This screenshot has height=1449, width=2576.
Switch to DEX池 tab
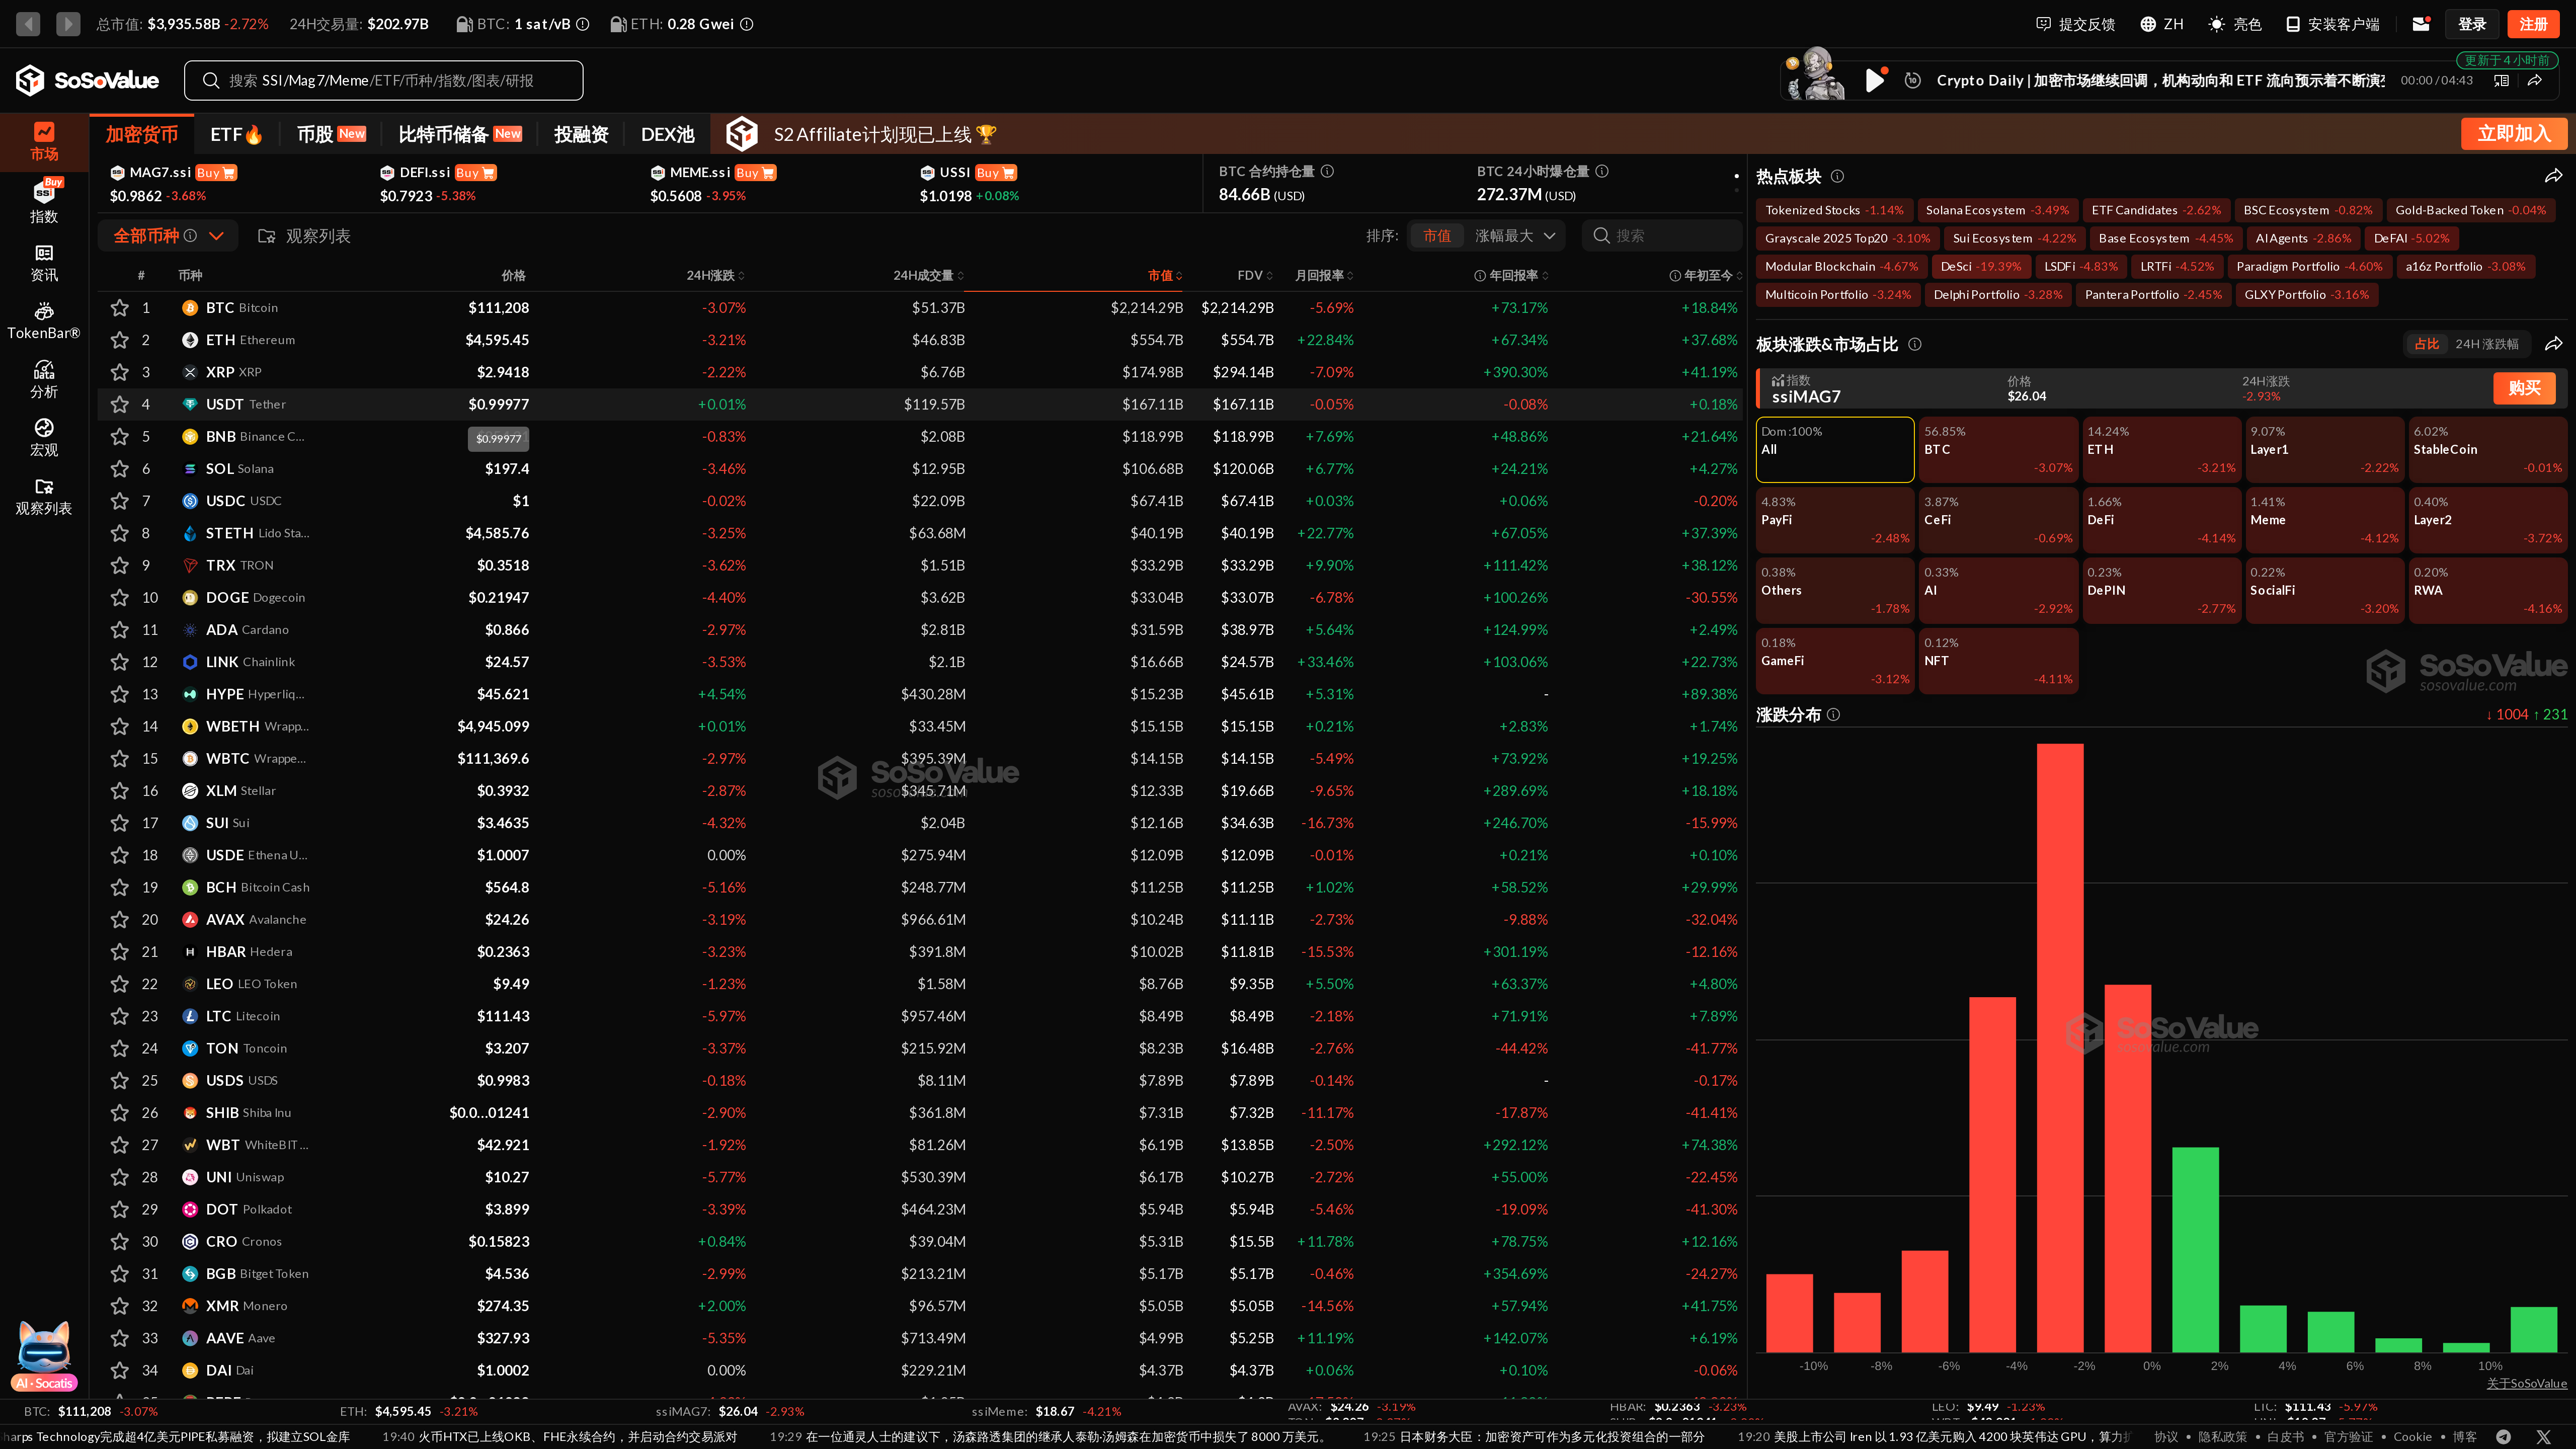click(667, 134)
